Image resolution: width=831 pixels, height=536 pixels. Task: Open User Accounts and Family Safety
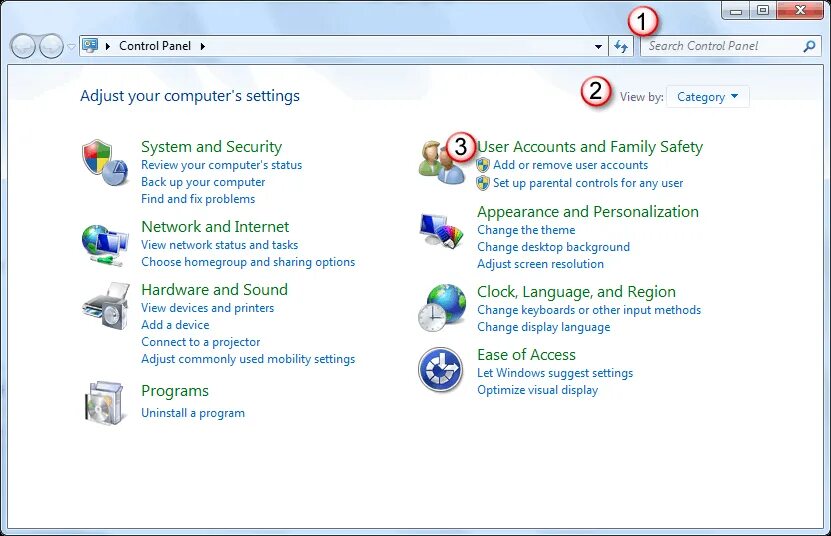(590, 146)
